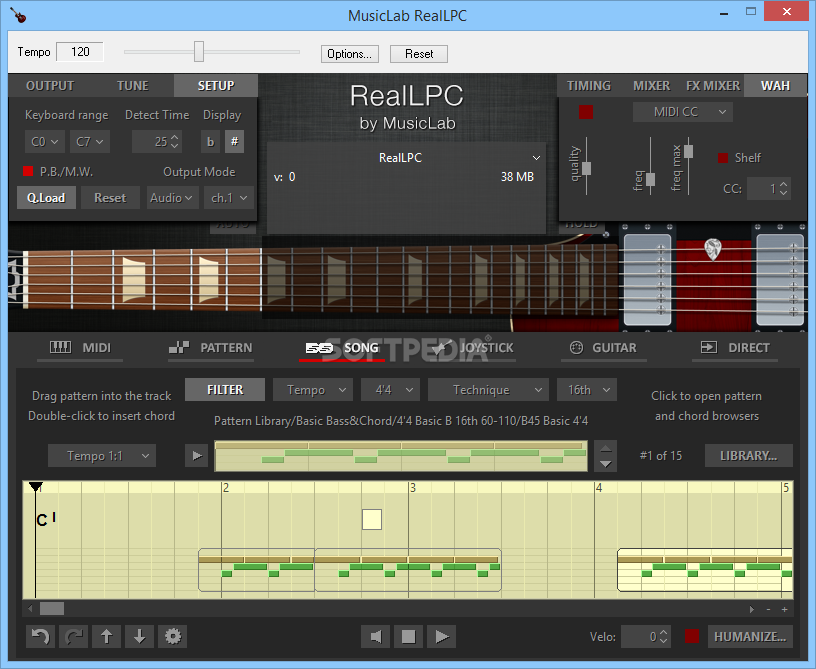This screenshot has width=816, height=669.
Task: Click the undo arrow icon
Action: click(x=40, y=636)
